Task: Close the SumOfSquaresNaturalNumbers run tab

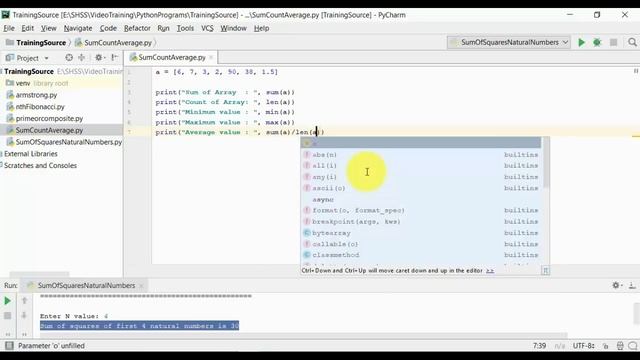Action: coord(141,286)
